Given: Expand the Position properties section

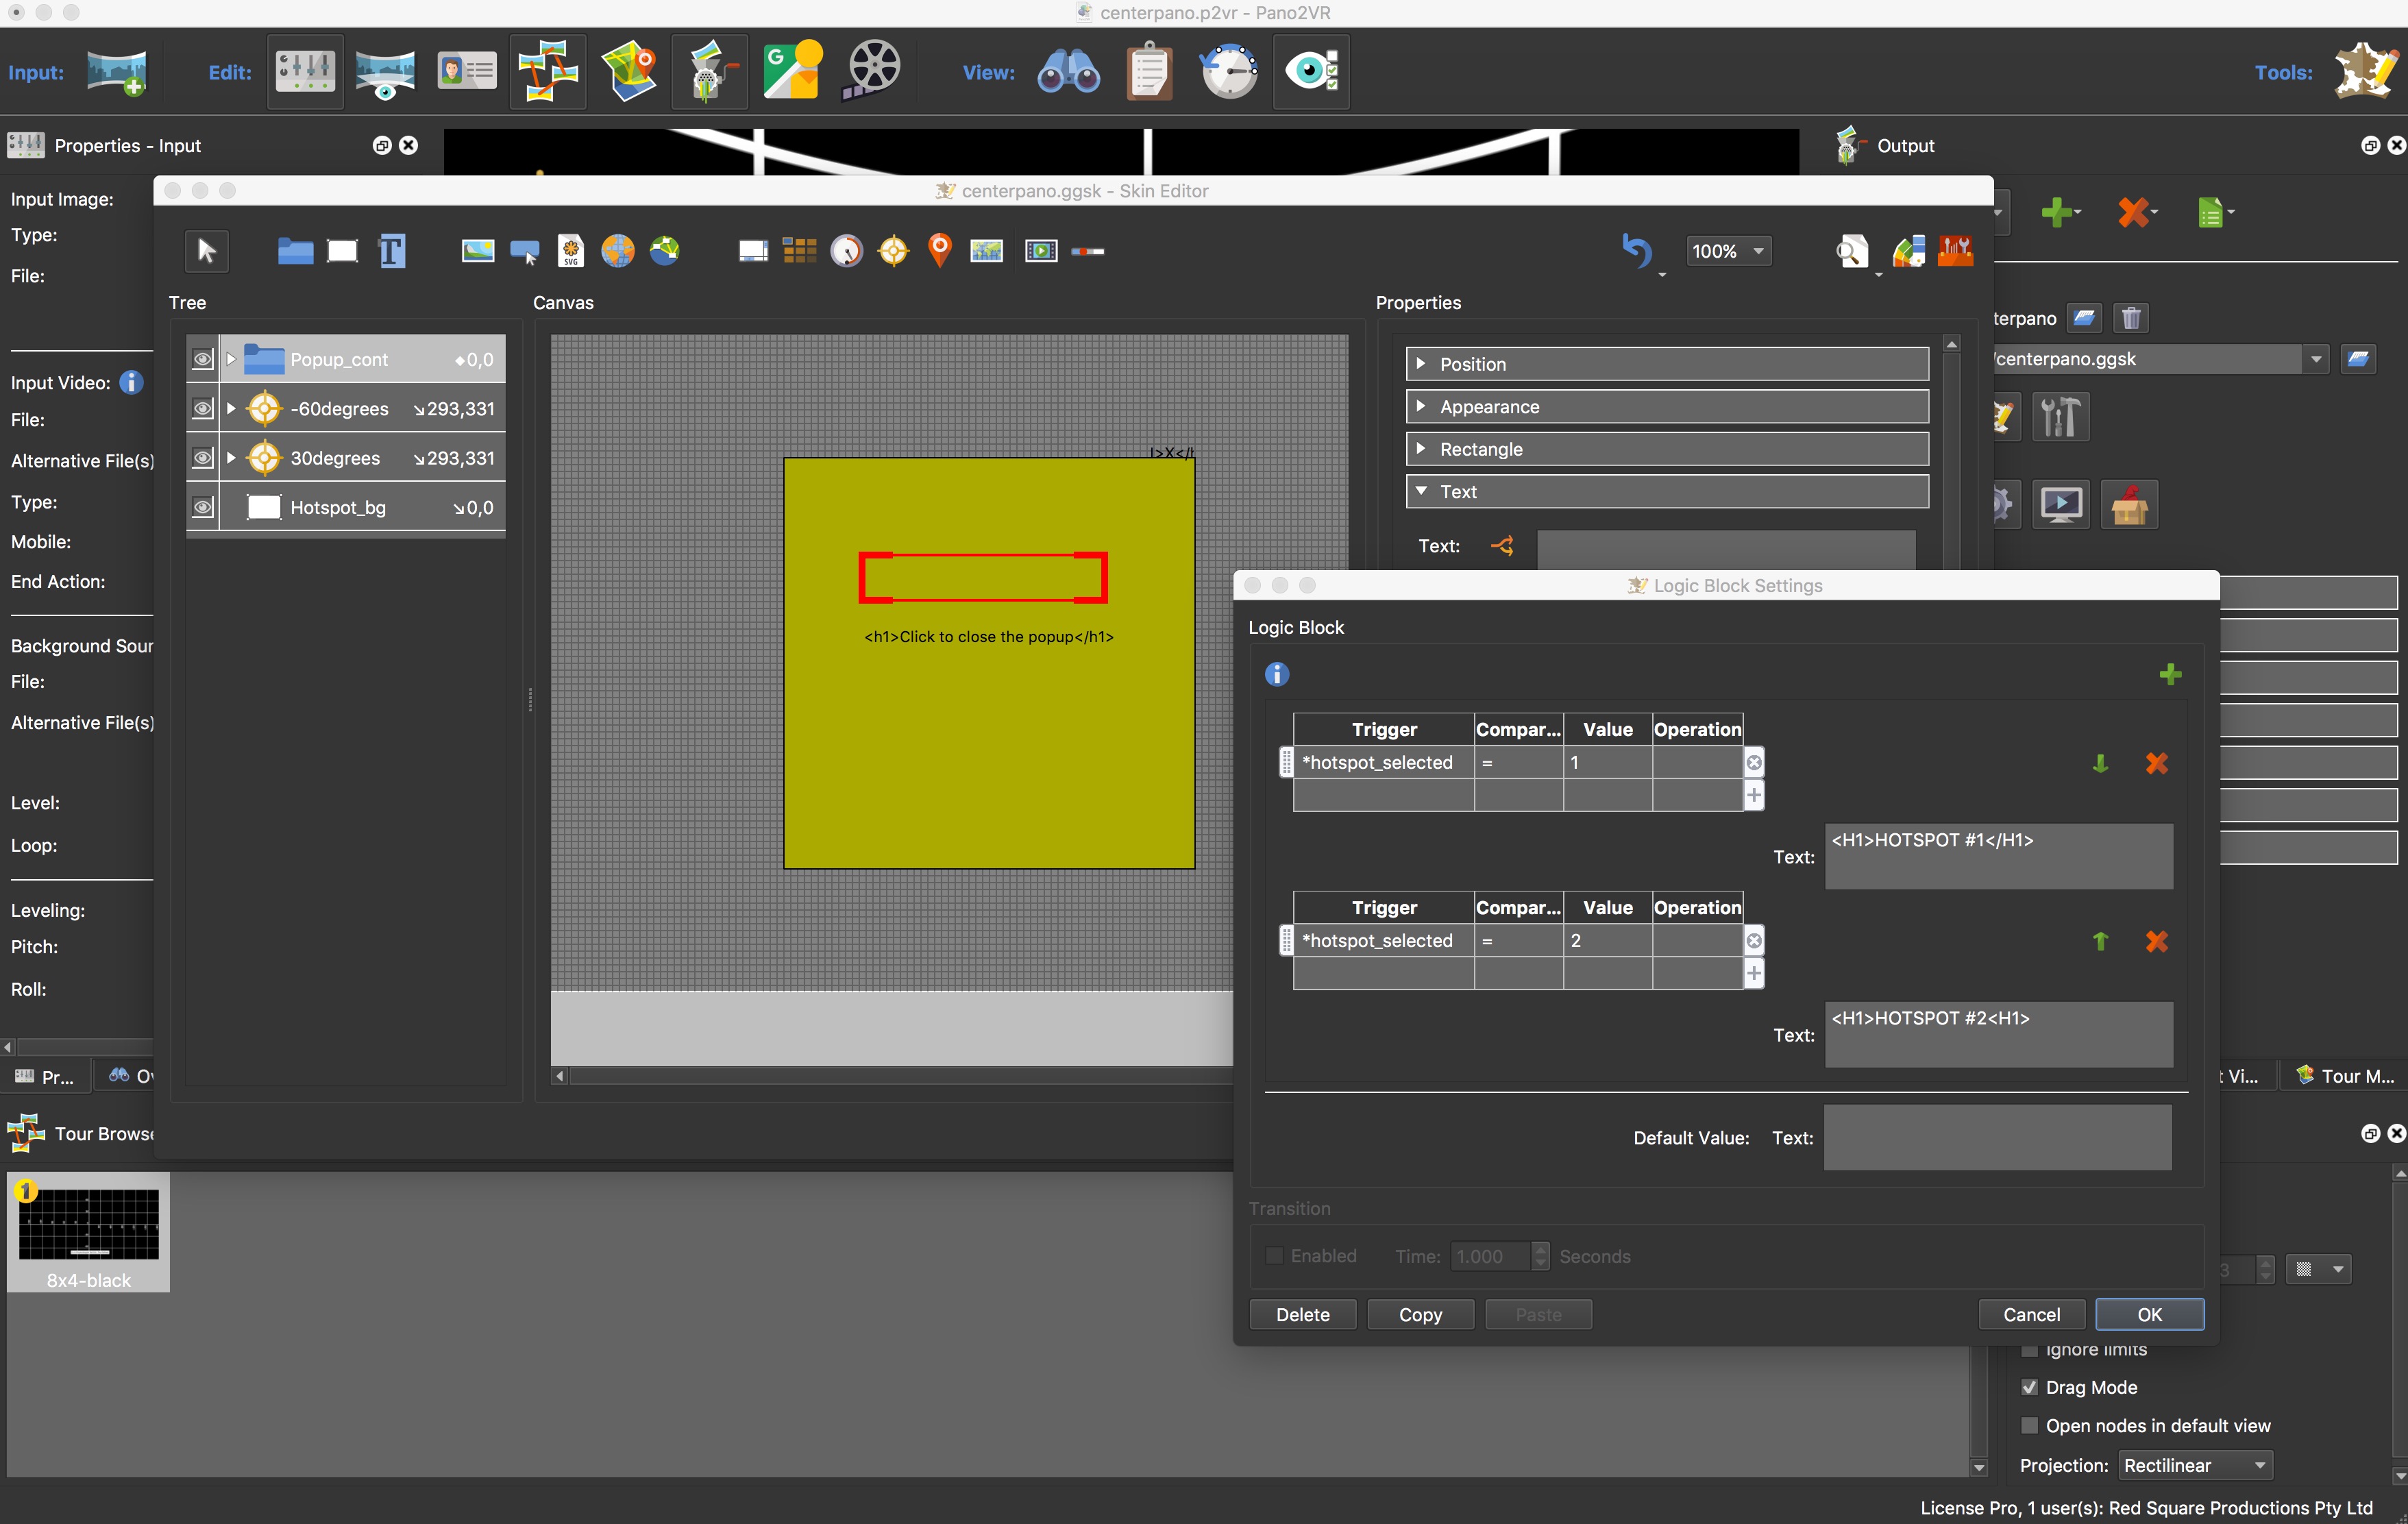Looking at the screenshot, I should [x=1667, y=364].
